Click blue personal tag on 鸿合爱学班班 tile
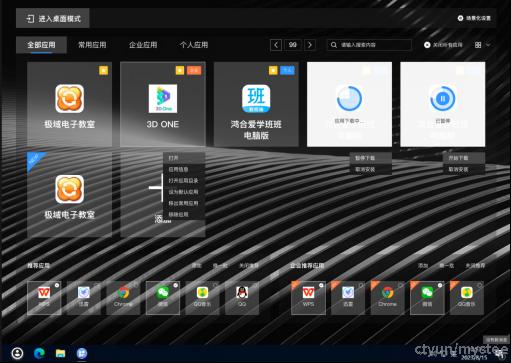Viewport: 511px width, 363px height. [x=287, y=70]
